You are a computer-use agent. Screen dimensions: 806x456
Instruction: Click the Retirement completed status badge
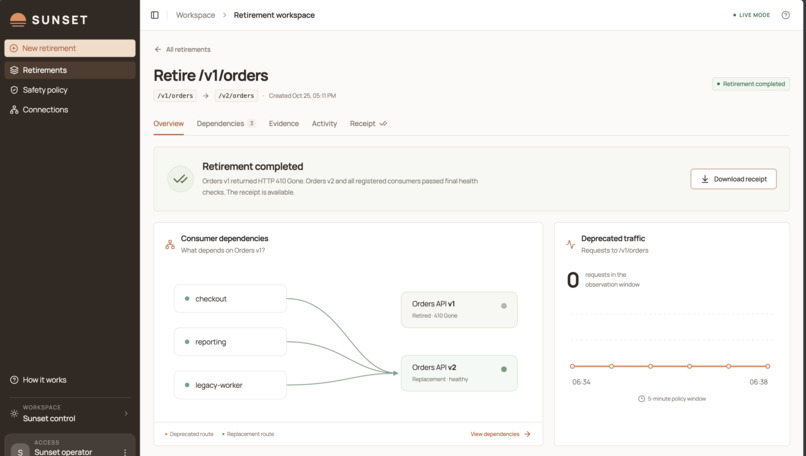[x=750, y=84]
